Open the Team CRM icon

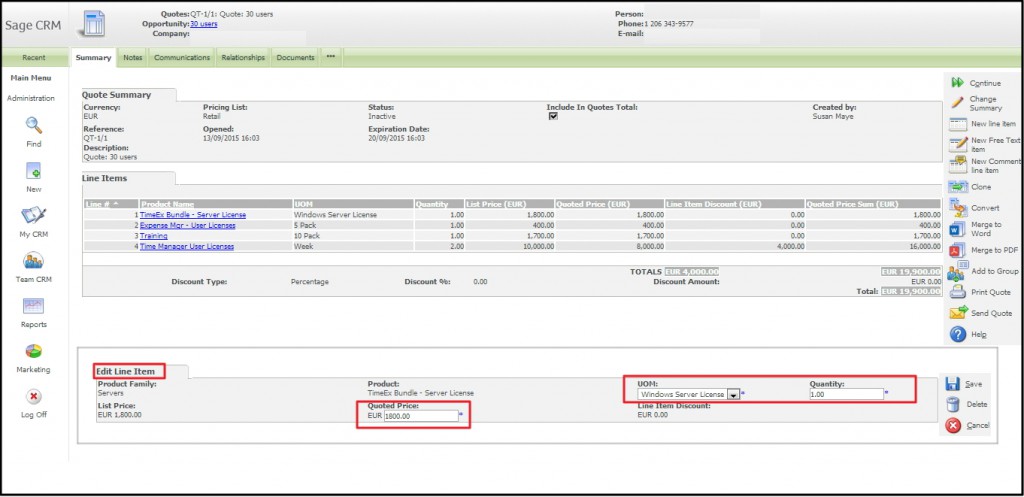tap(33, 261)
